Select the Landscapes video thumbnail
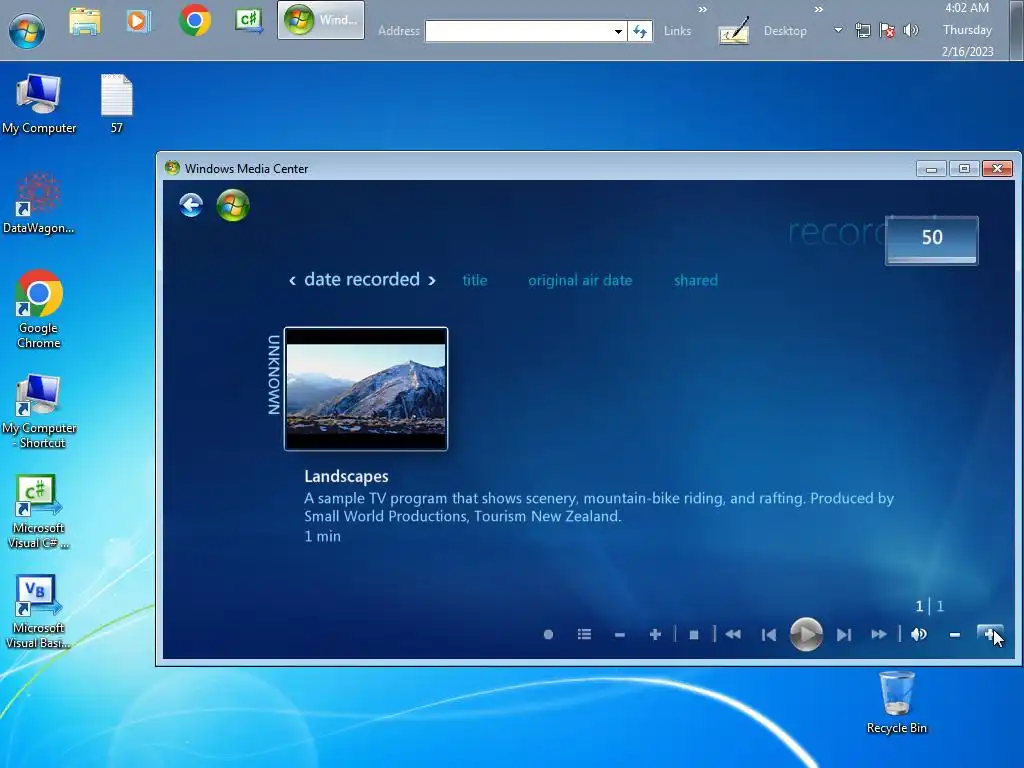 click(366, 389)
